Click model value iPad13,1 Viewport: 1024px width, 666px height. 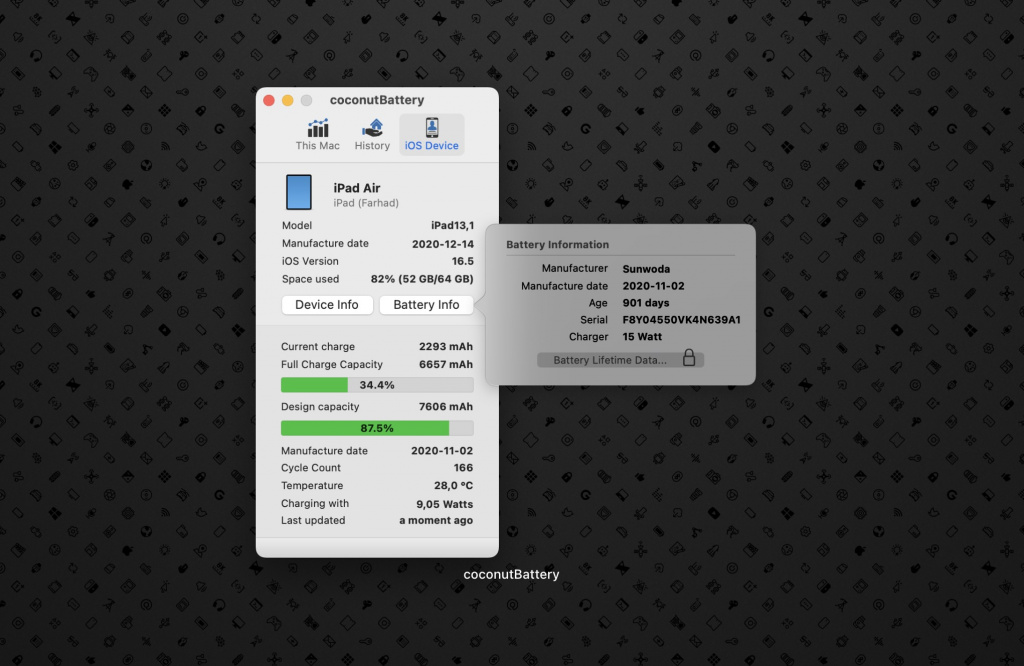453,225
